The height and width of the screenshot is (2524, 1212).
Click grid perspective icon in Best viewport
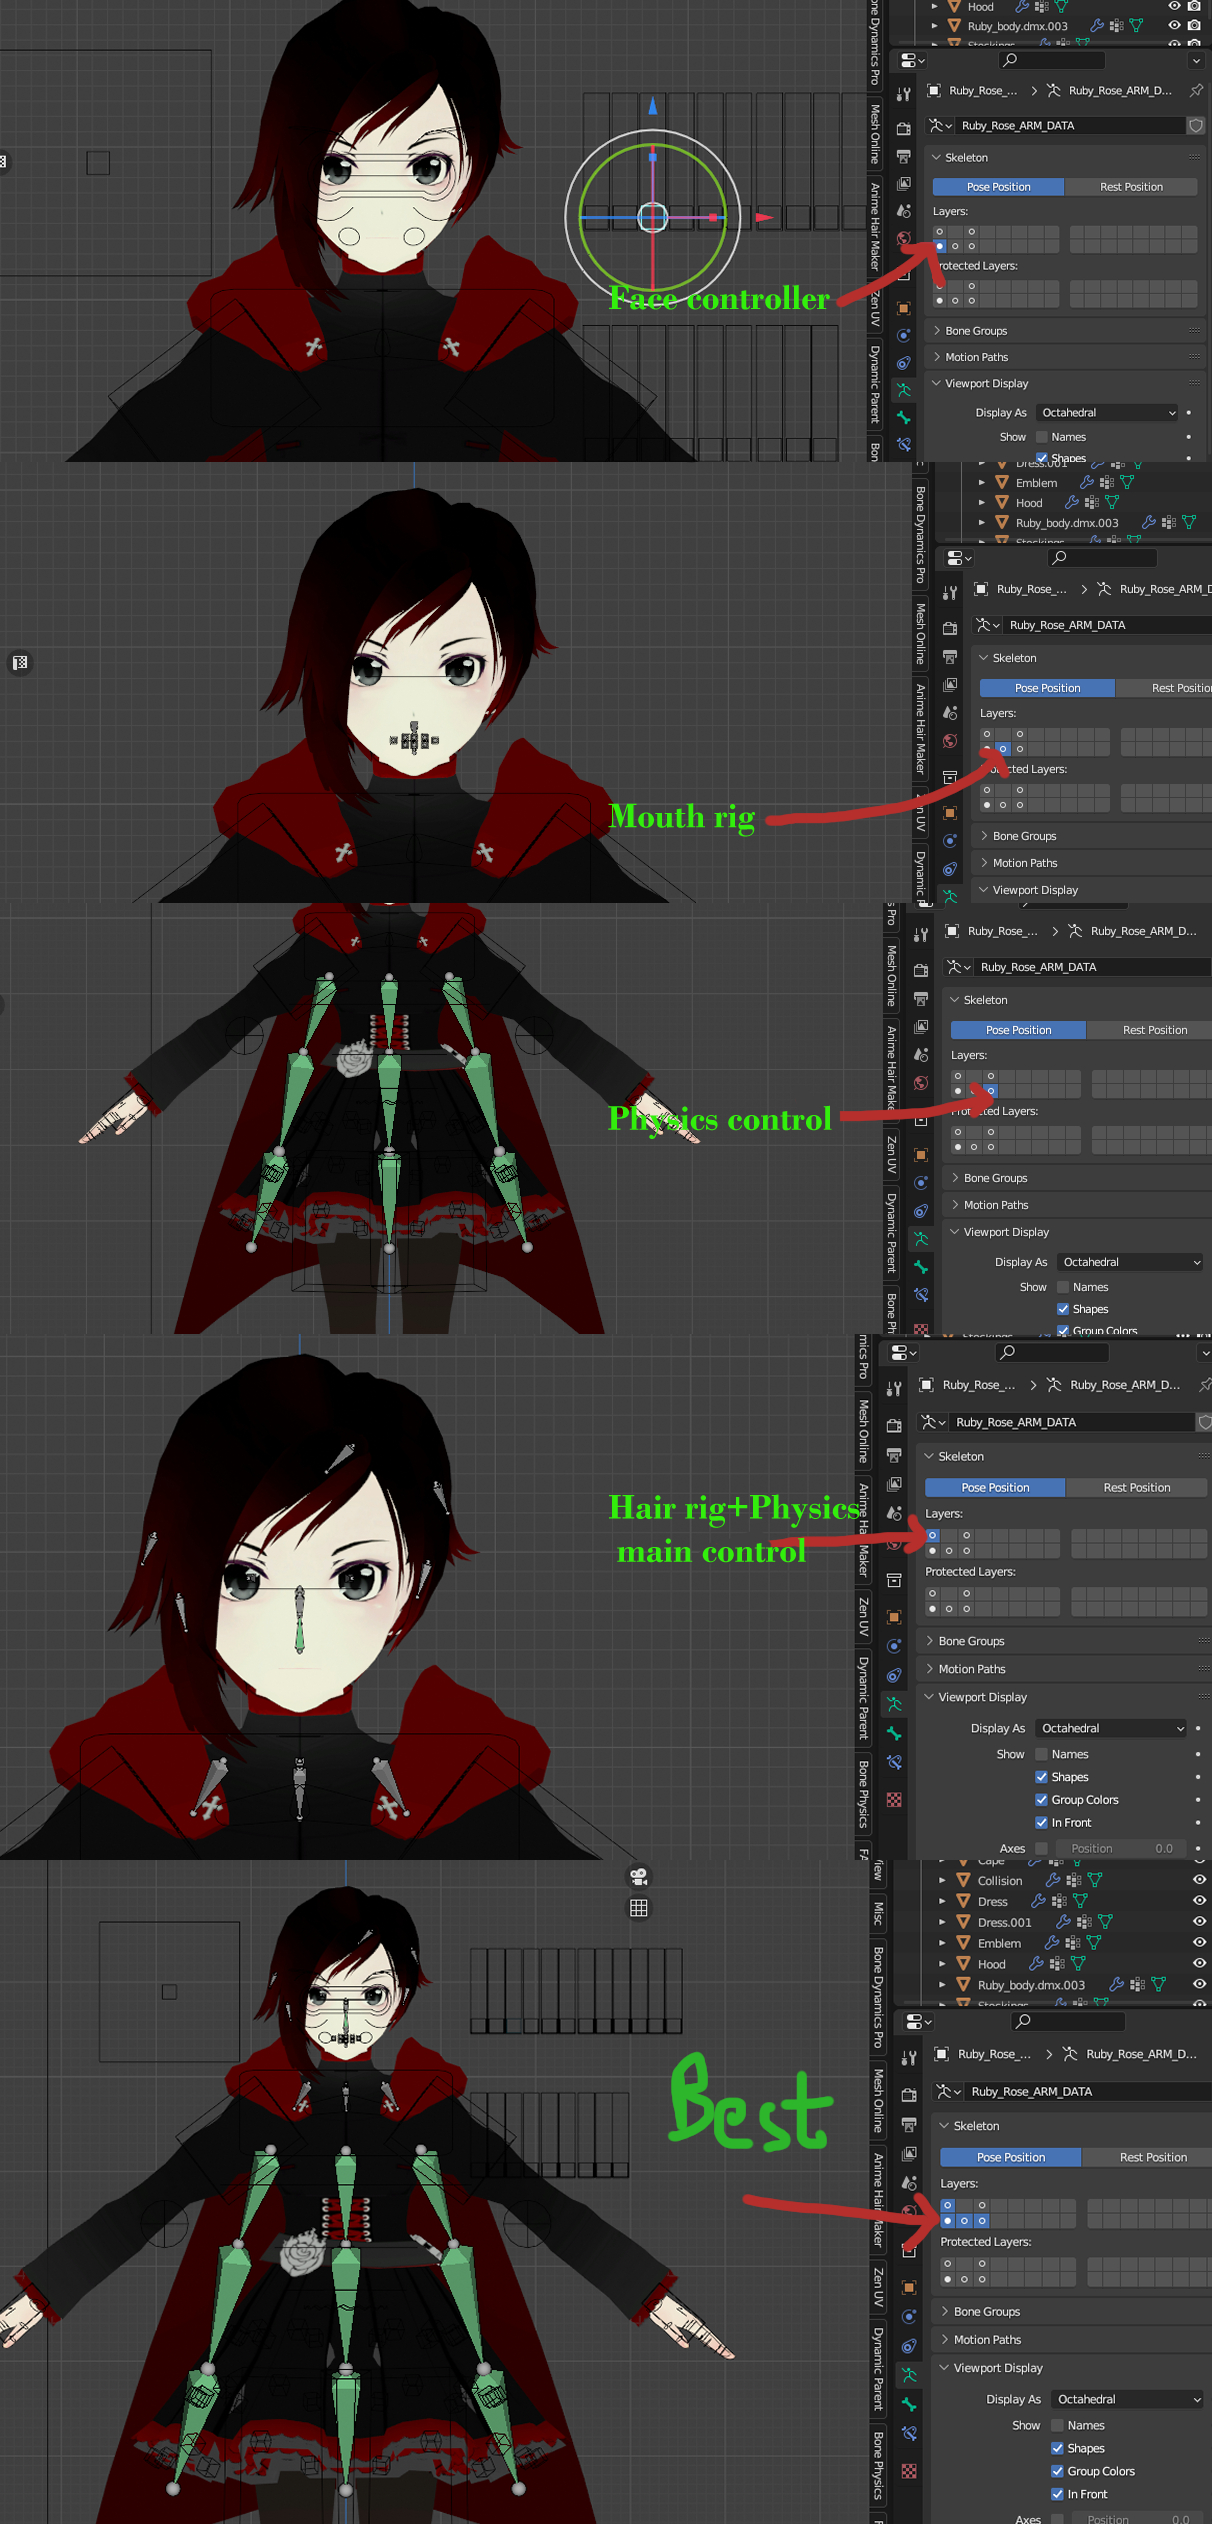click(x=639, y=1908)
